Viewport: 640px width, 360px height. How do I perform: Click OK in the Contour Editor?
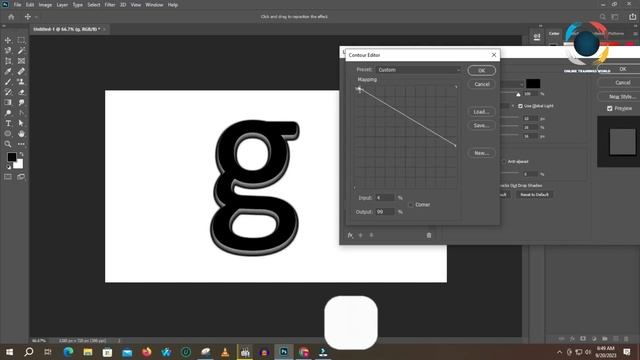482,71
